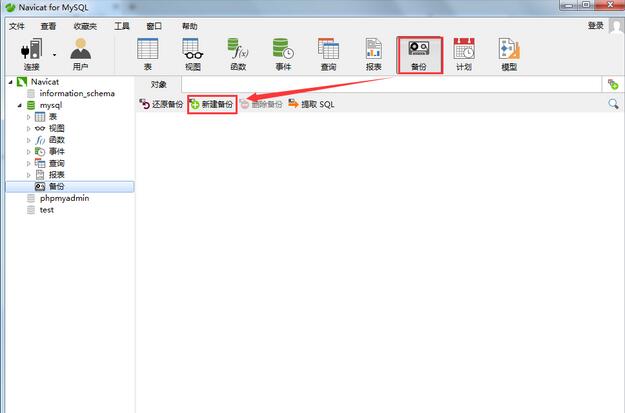The height and width of the screenshot is (413, 625).
Task: Click the green plus icon right of tab bar
Action: (613, 85)
